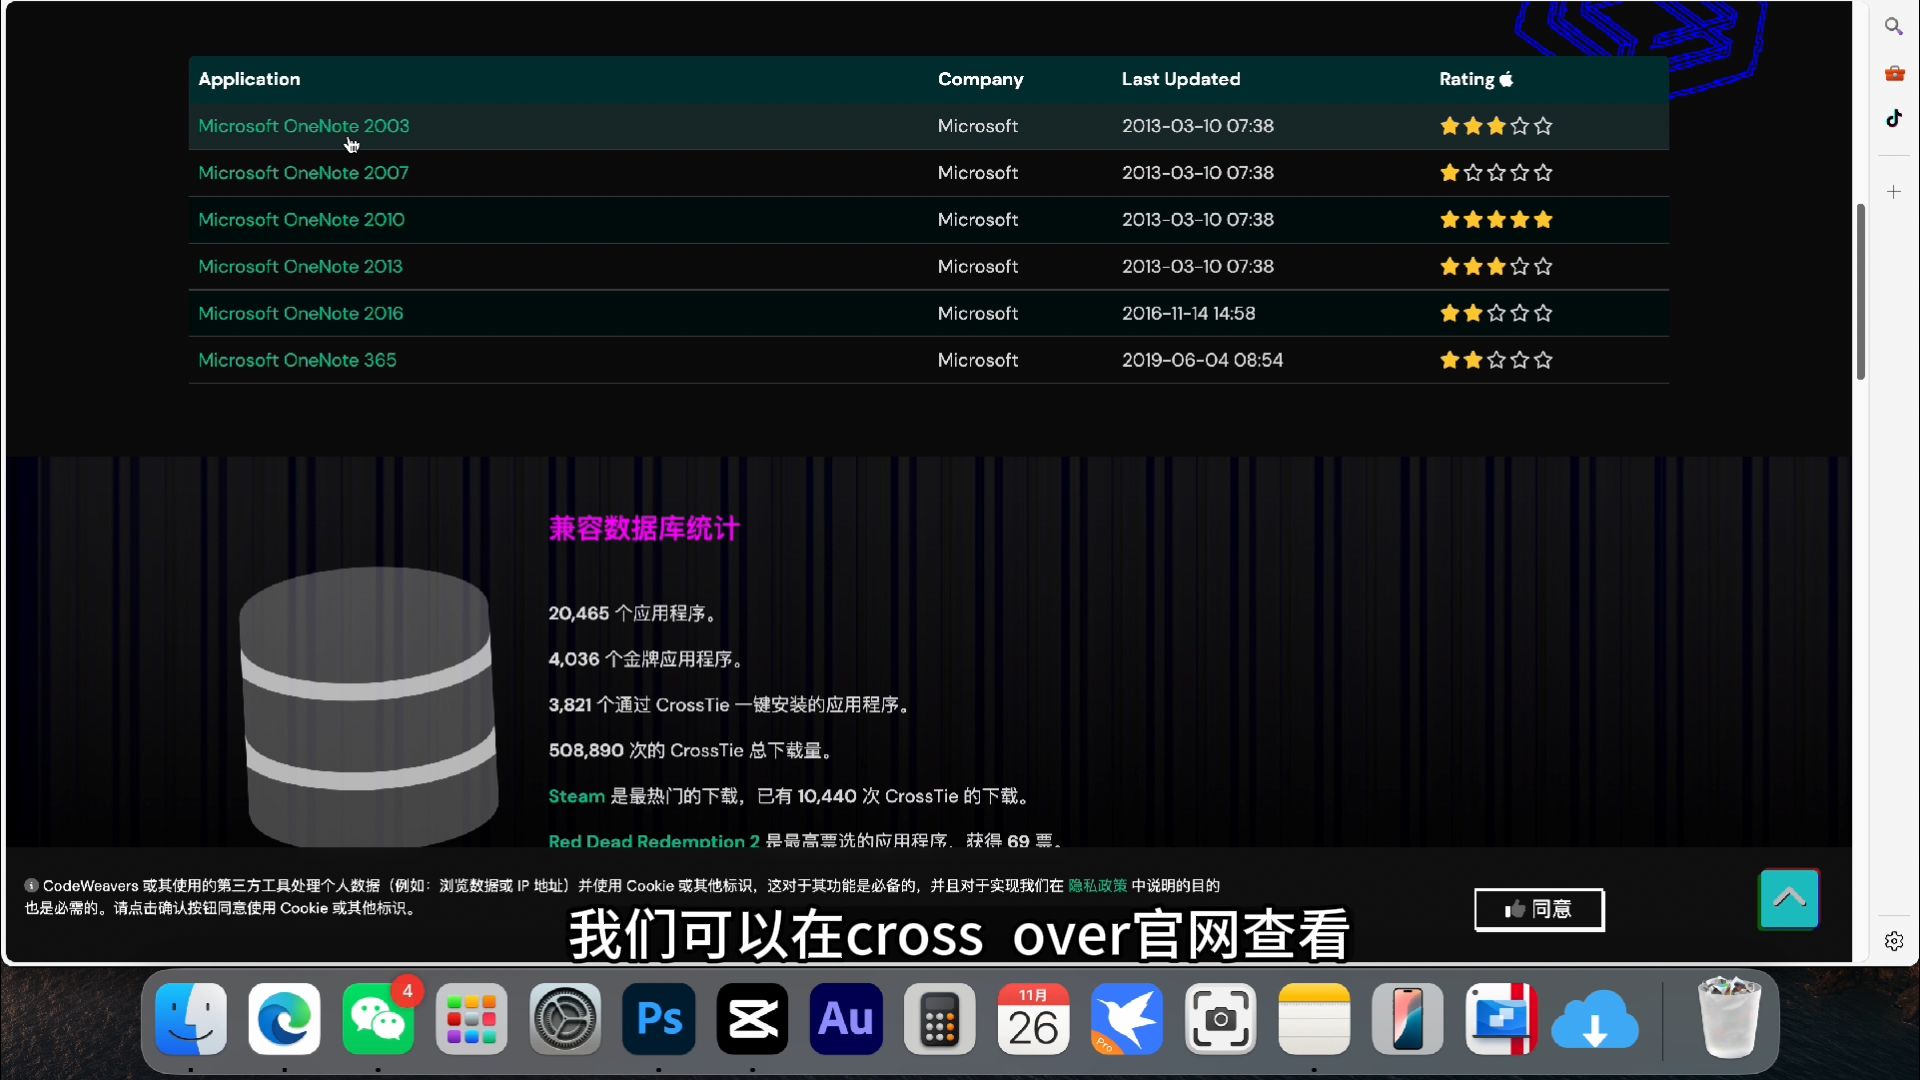
Task: Open the 隐私政策 privacy policy link
Action: [1097, 885]
